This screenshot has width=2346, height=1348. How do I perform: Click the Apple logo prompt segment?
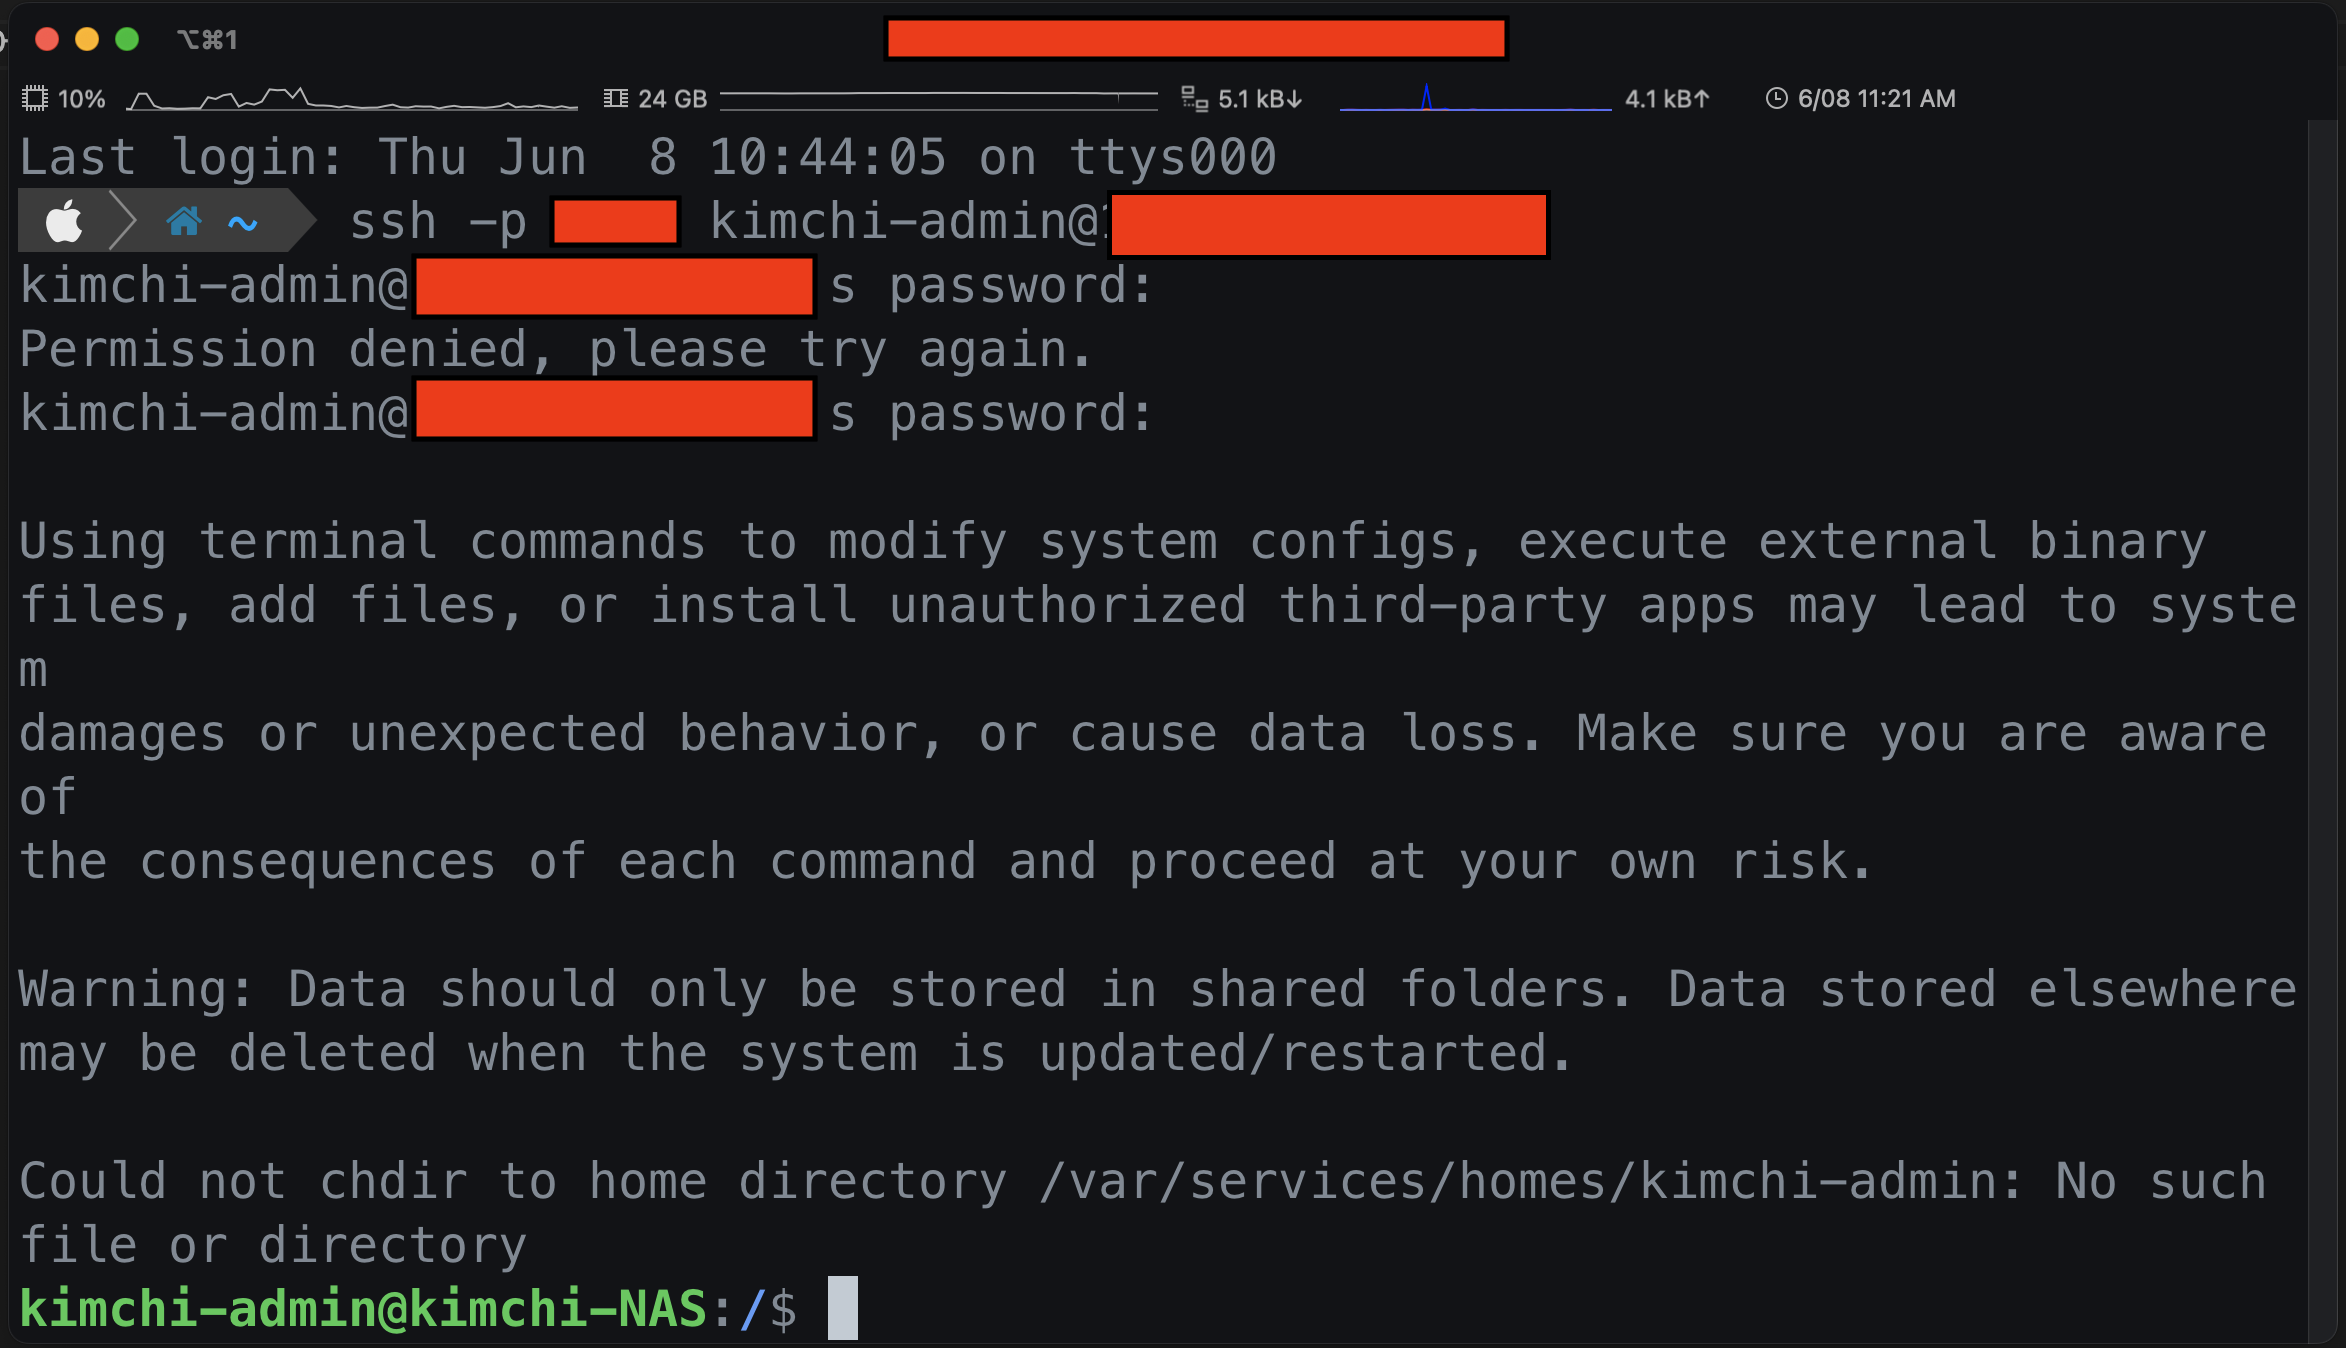[64, 221]
